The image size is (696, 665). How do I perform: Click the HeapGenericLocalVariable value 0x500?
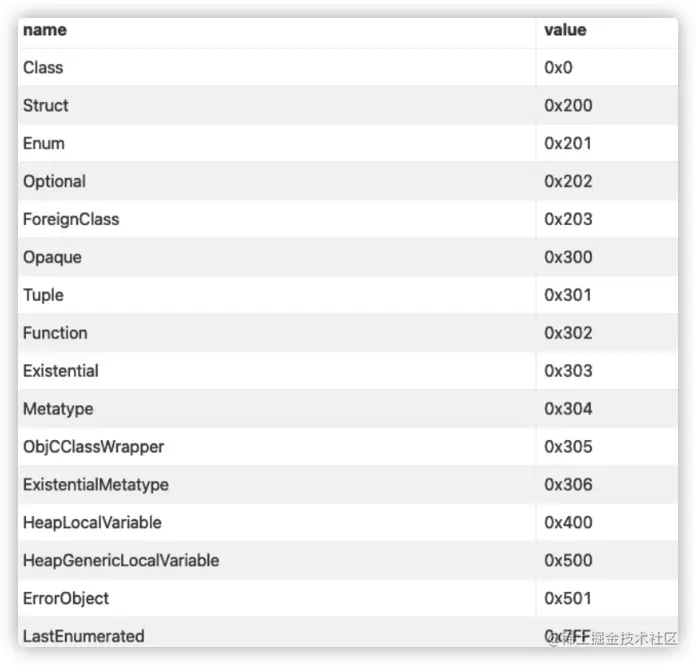[x=568, y=561]
